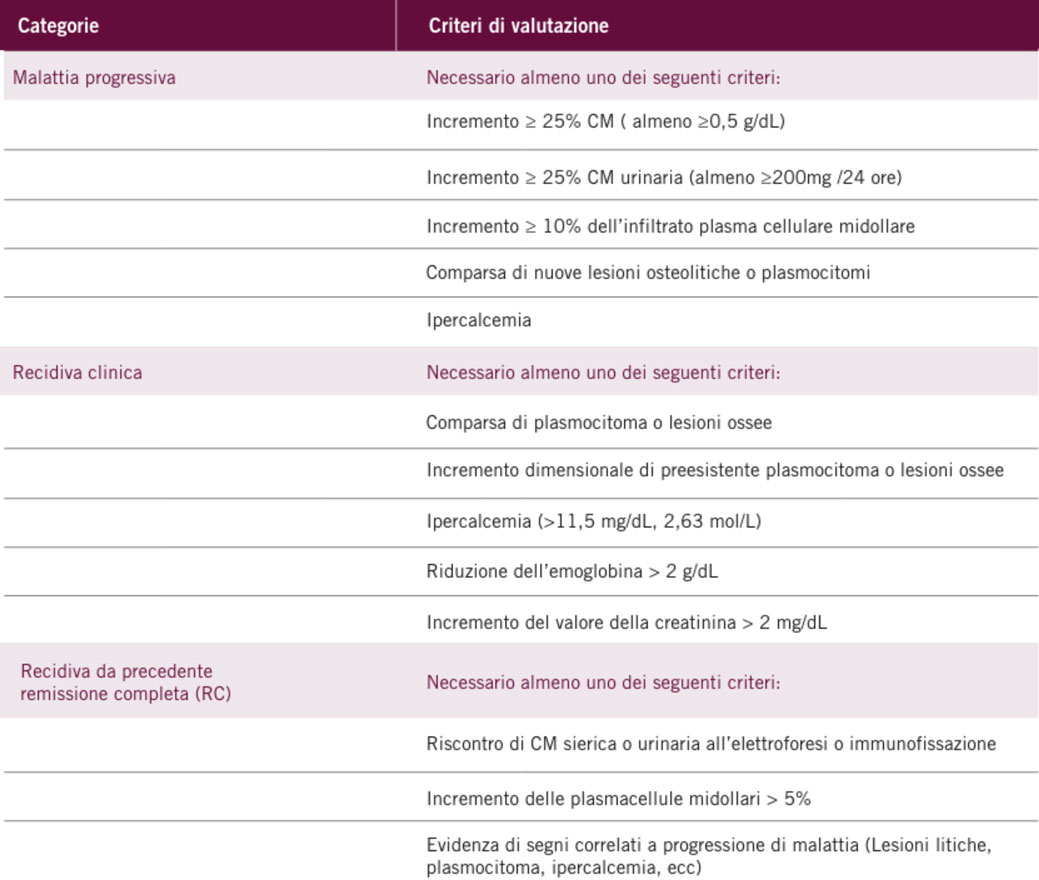Click Comparsa di plasmocitoma o lesioni ossee
This screenshot has height=880, width=1039.
(x=599, y=422)
